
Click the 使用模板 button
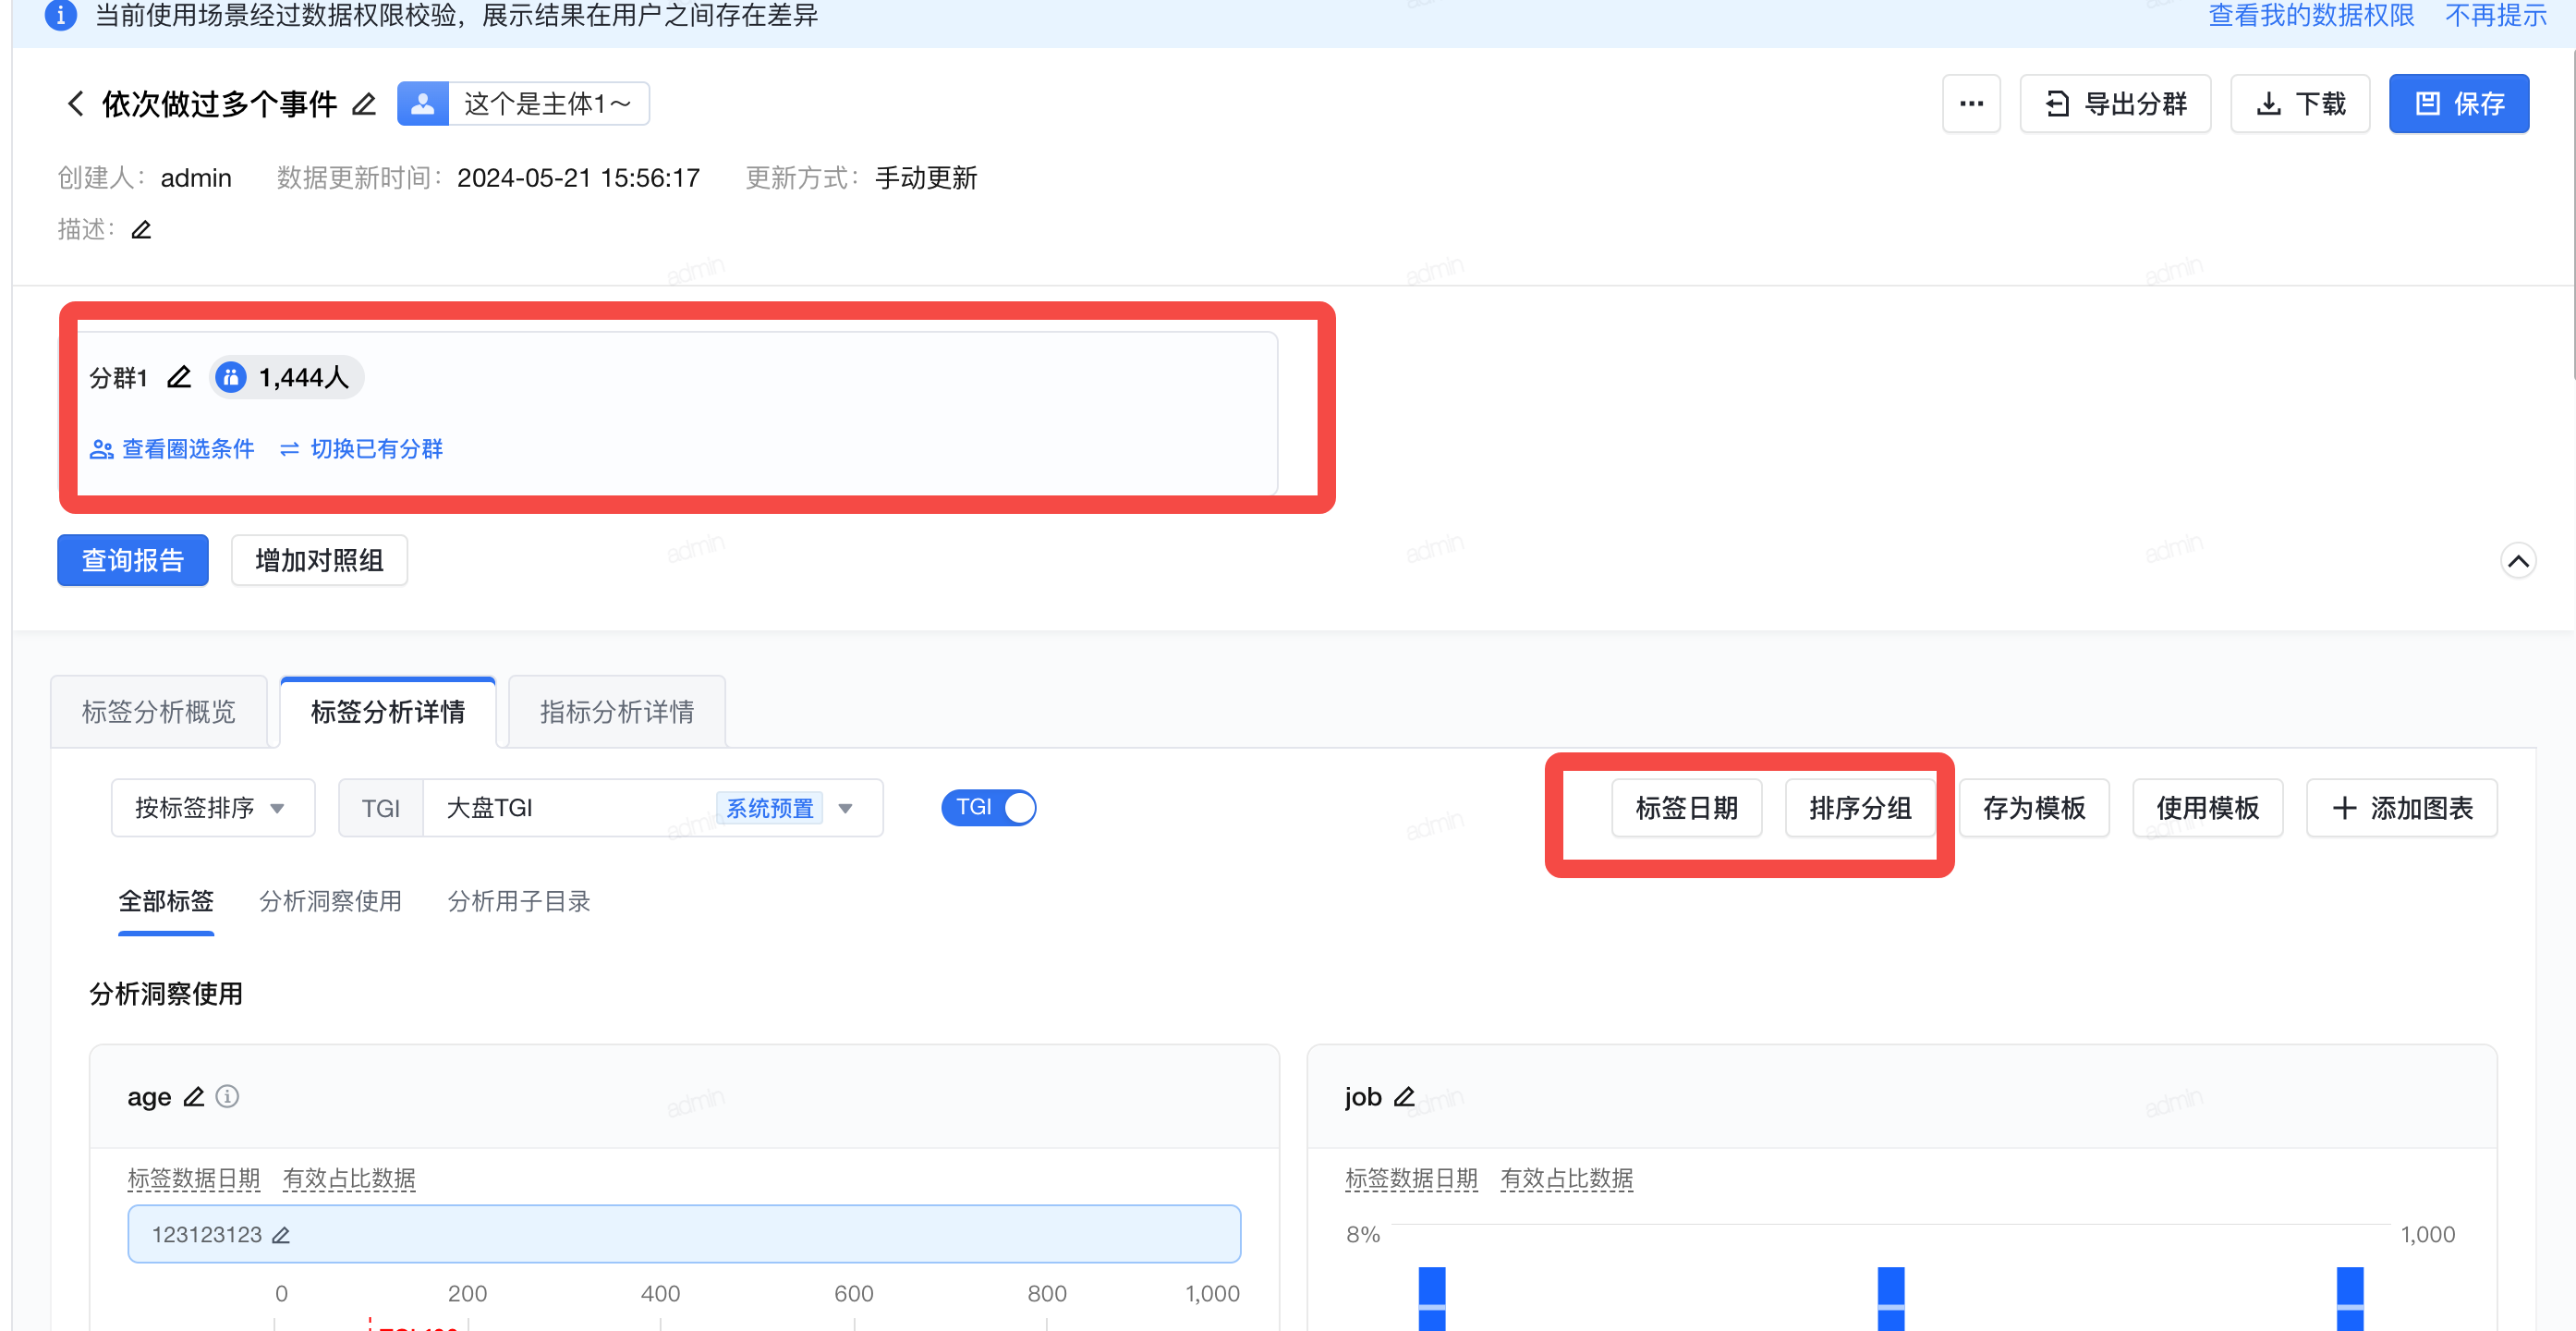(x=2208, y=808)
